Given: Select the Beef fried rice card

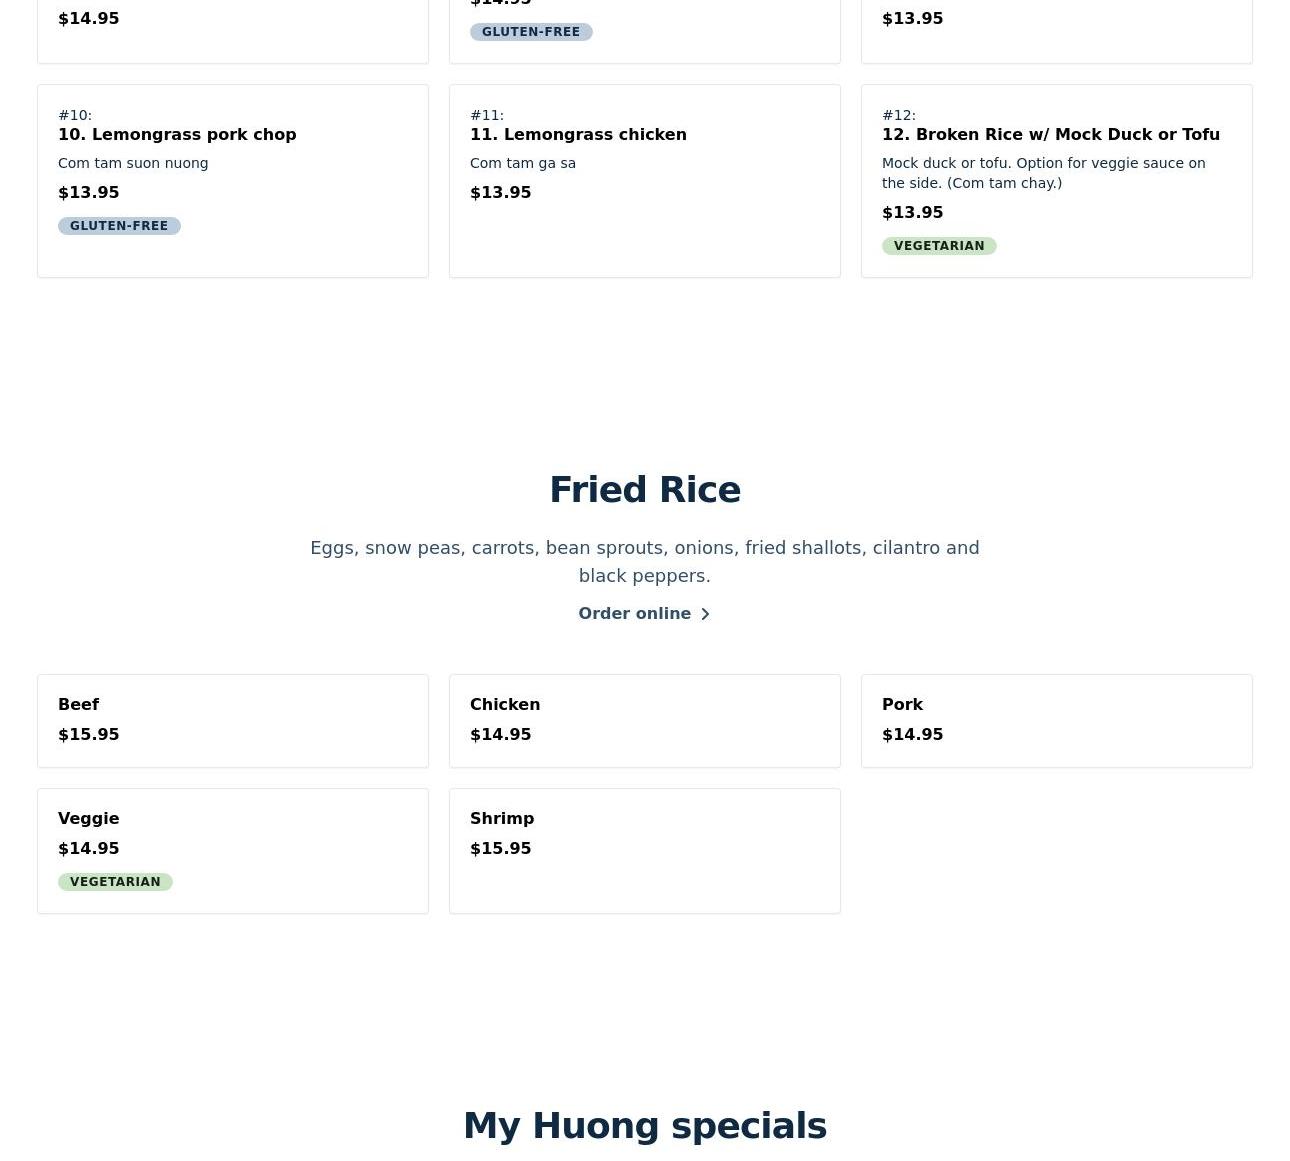Looking at the screenshot, I should tap(233, 721).
